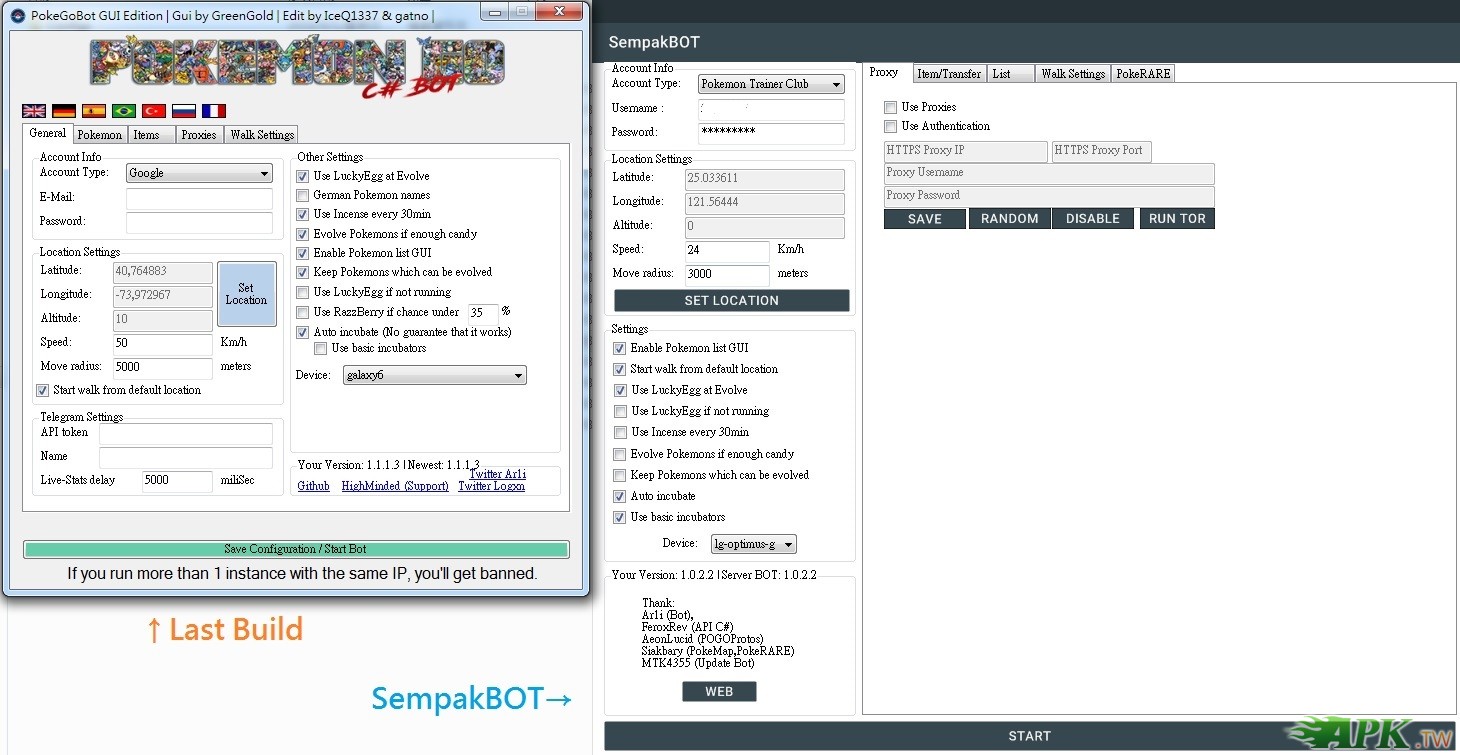Open the HighMinded (Support) link

[395, 486]
